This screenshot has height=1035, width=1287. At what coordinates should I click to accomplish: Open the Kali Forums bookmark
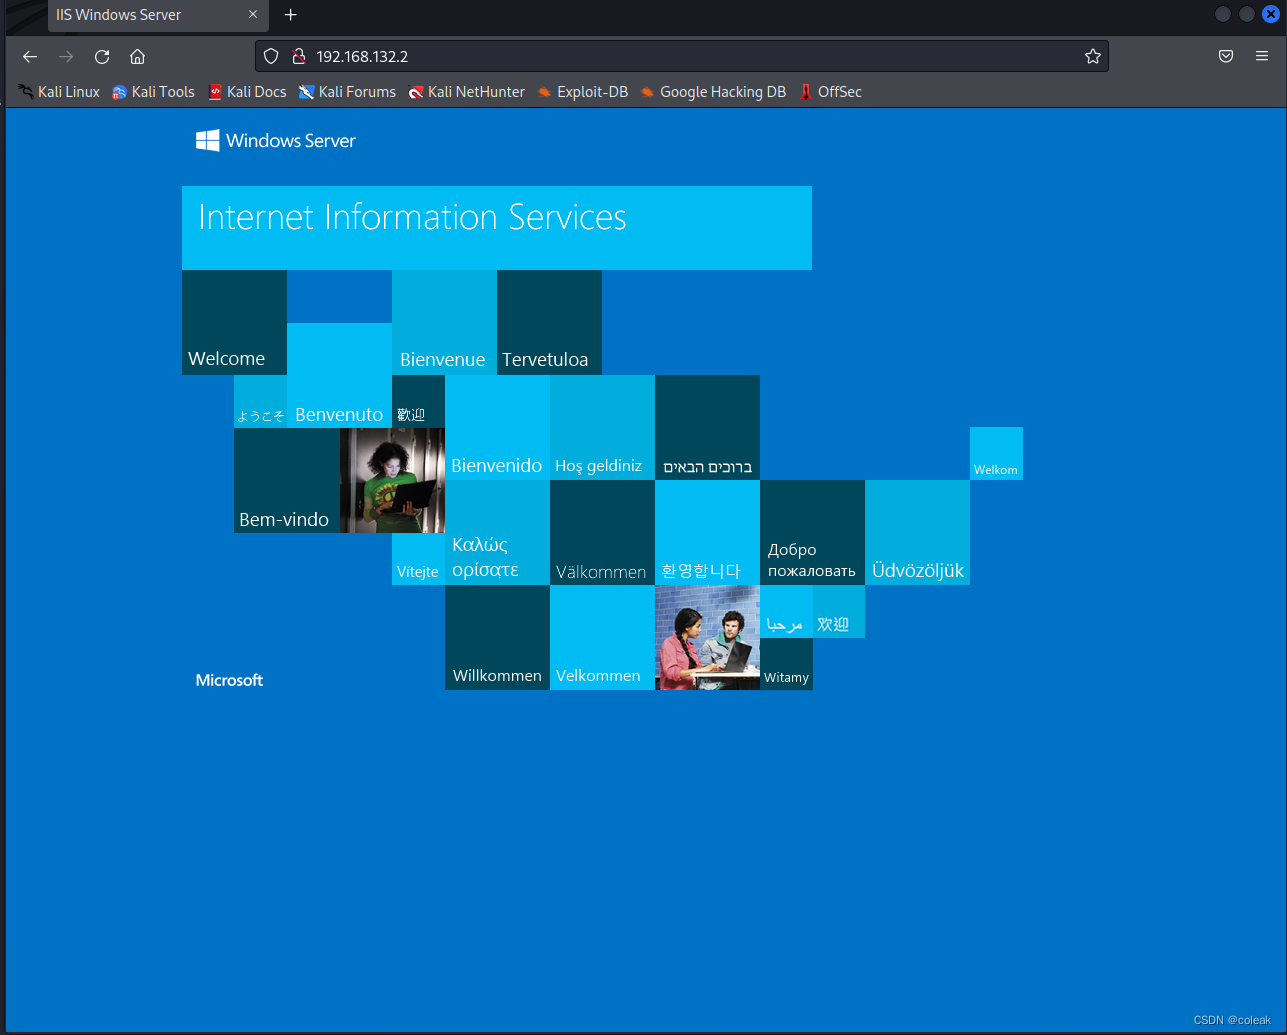pos(347,92)
